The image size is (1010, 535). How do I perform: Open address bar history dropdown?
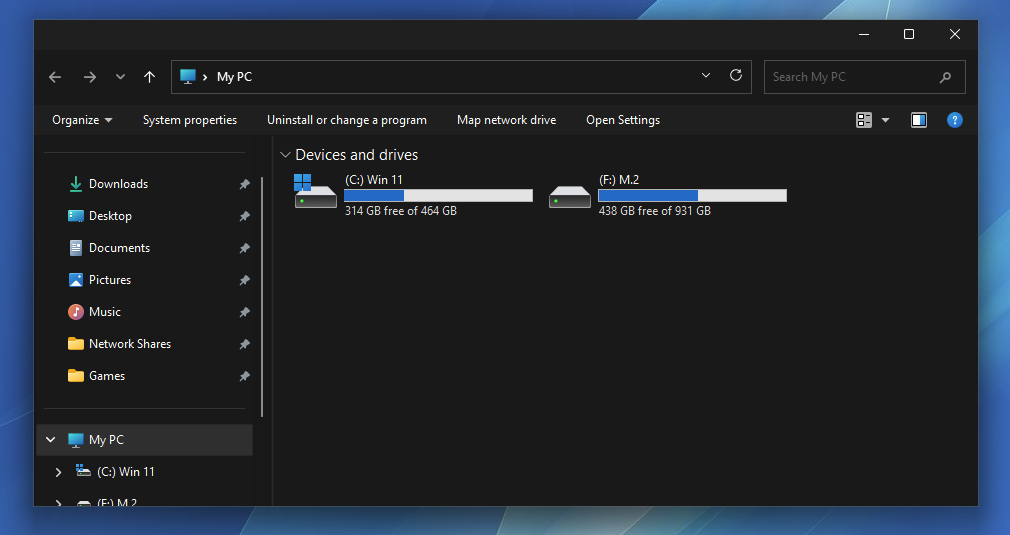coord(706,75)
